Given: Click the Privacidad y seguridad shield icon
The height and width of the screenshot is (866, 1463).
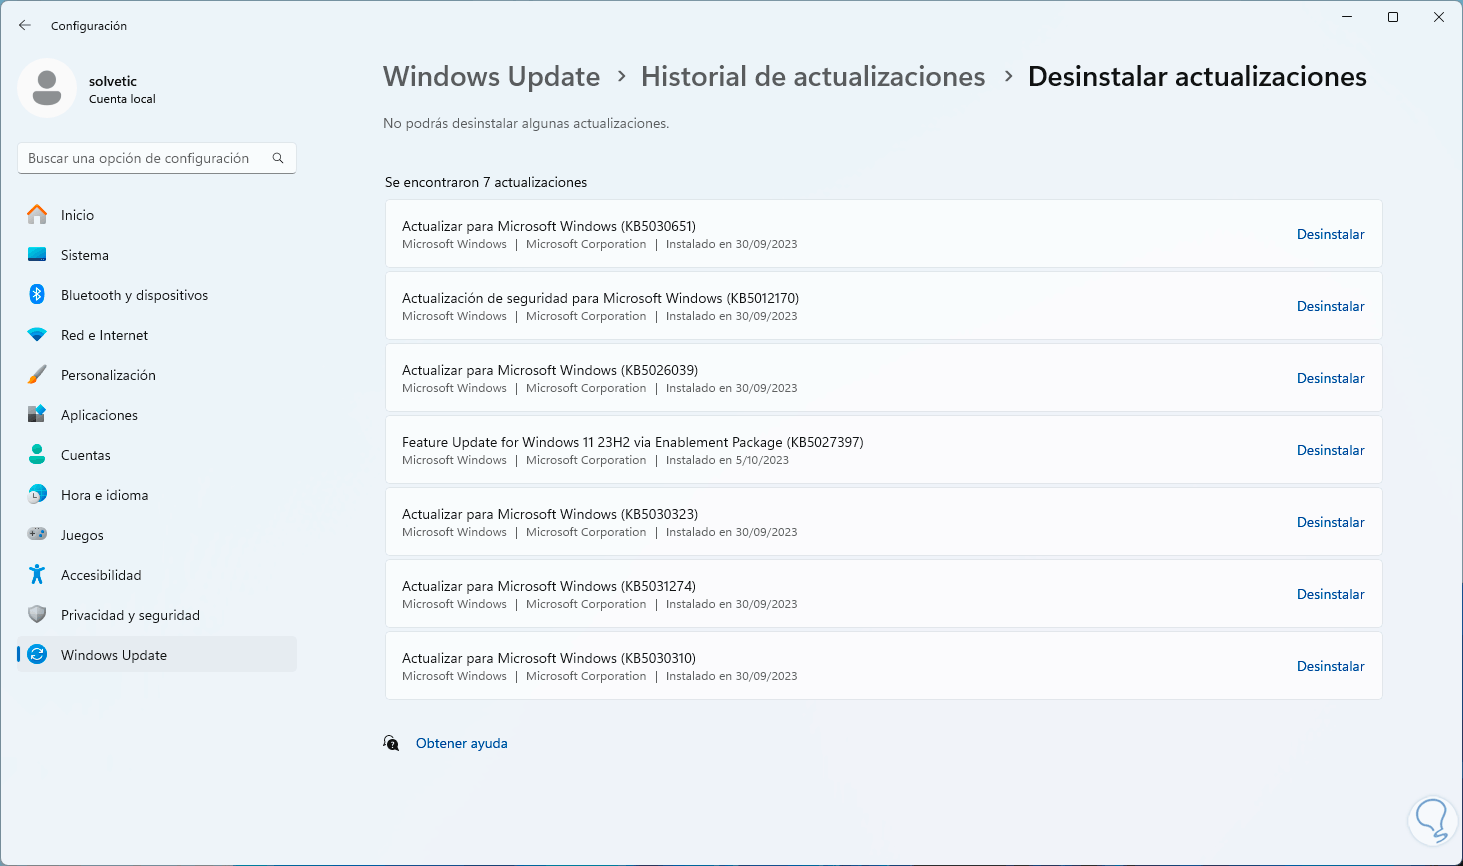Looking at the screenshot, I should 37,615.
